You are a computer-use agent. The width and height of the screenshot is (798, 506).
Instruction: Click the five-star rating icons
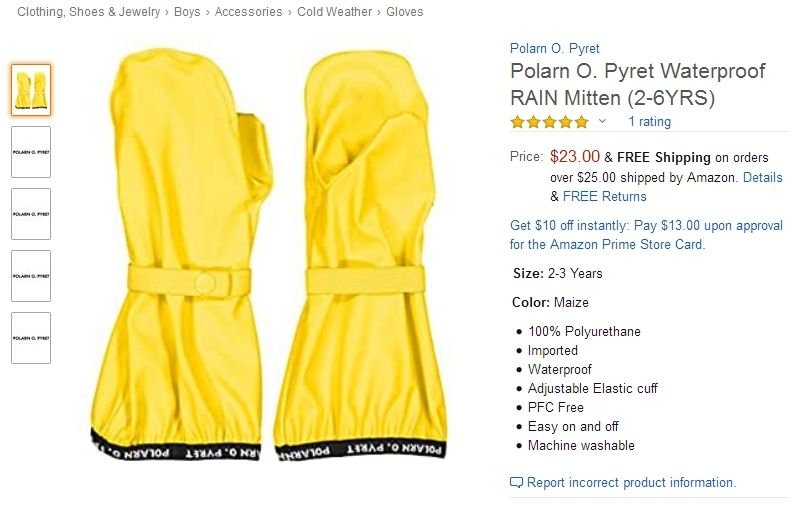click(x=550, y=122)
